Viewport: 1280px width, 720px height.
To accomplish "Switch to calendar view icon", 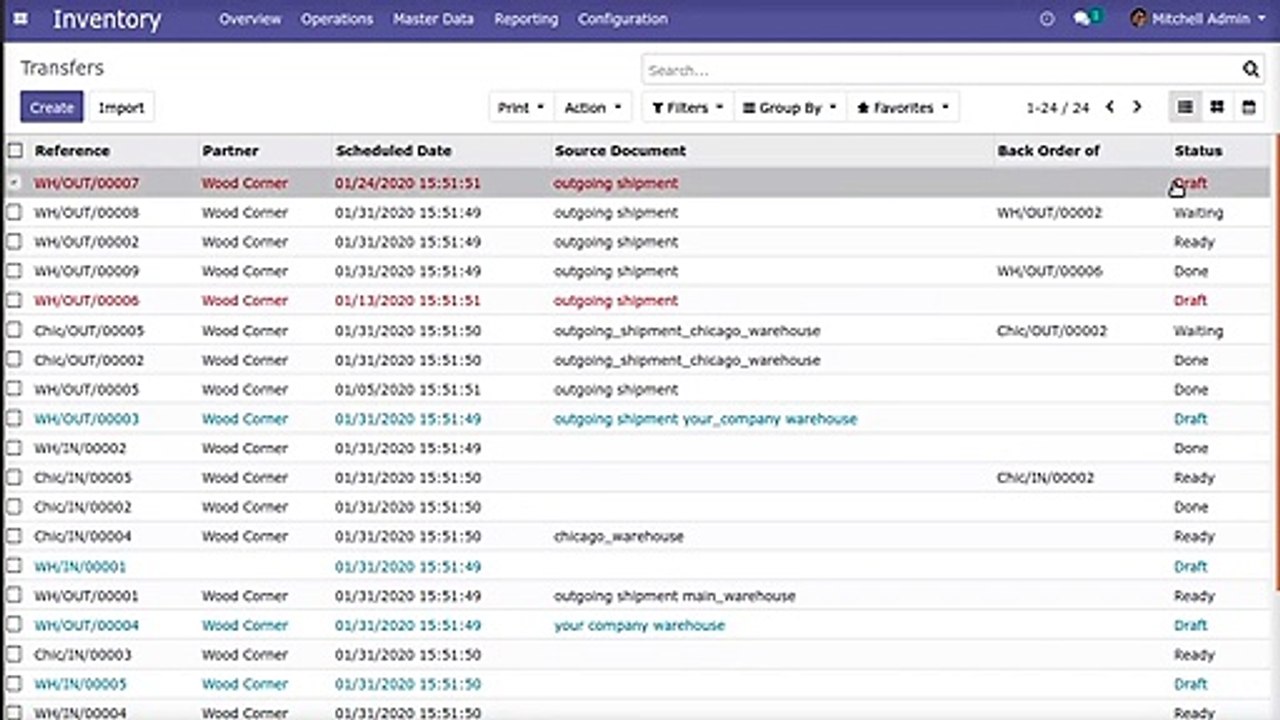I will coord(1248,107).
